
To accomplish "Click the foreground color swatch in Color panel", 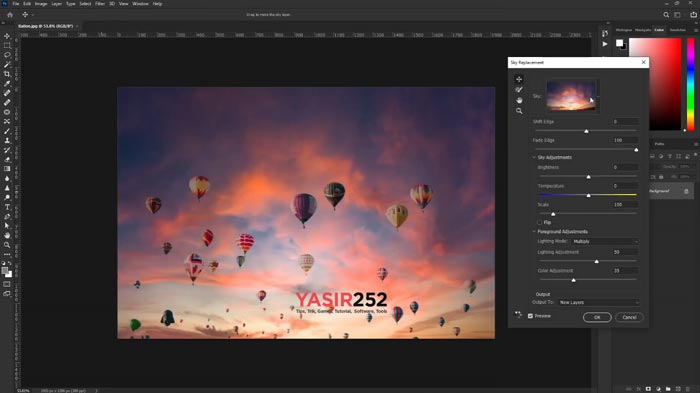I will 619,43.
